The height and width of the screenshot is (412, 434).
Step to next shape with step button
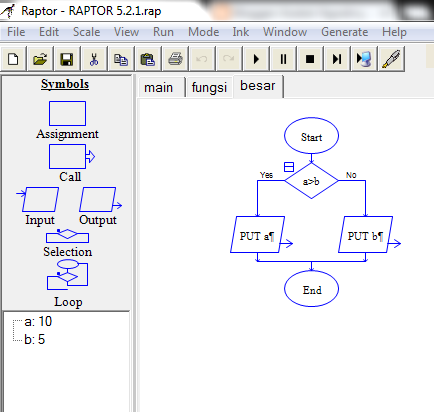[x=337, y=59]
